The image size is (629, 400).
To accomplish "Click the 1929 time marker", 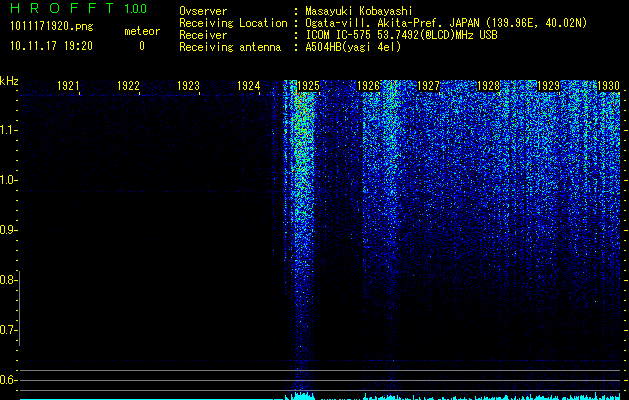I will 548,86.
